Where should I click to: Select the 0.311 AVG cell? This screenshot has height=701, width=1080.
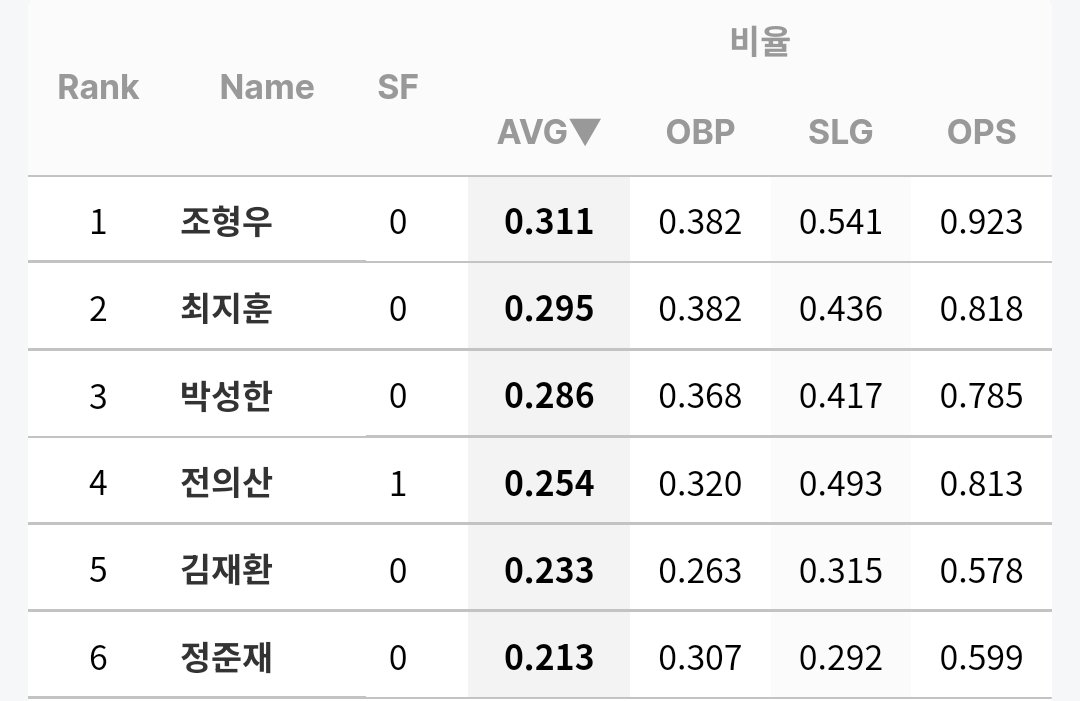click(x=548, y=221)
